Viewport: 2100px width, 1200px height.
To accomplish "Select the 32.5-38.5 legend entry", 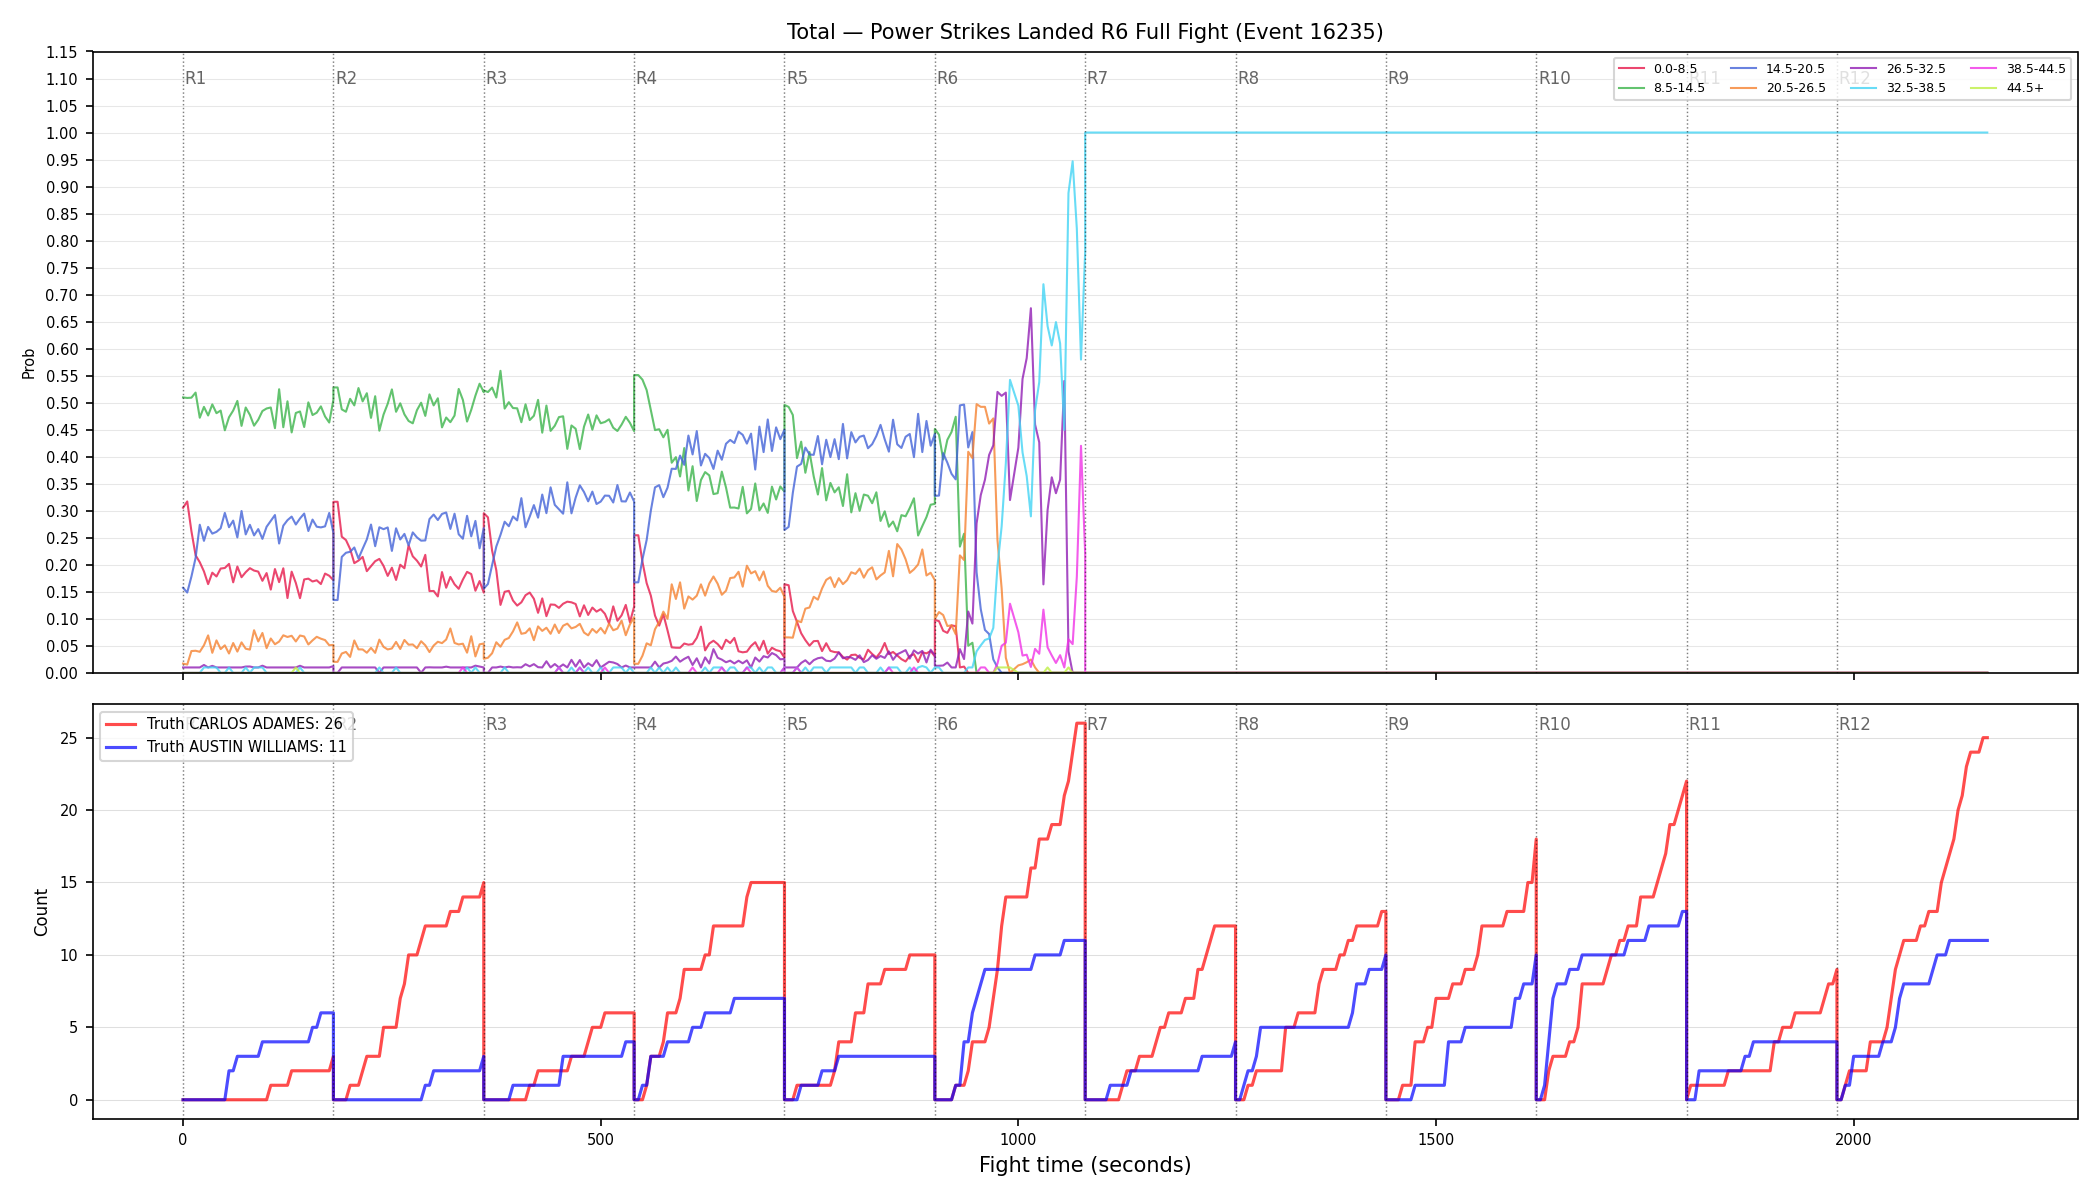I will click(x=1899, y=88).
